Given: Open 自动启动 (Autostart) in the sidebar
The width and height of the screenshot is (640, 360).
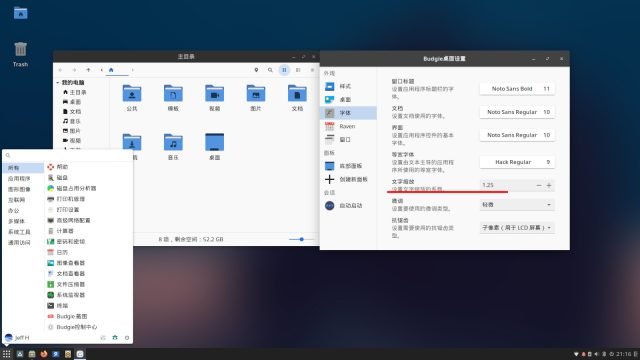Looking at the screenshot, I should (349, 206).
